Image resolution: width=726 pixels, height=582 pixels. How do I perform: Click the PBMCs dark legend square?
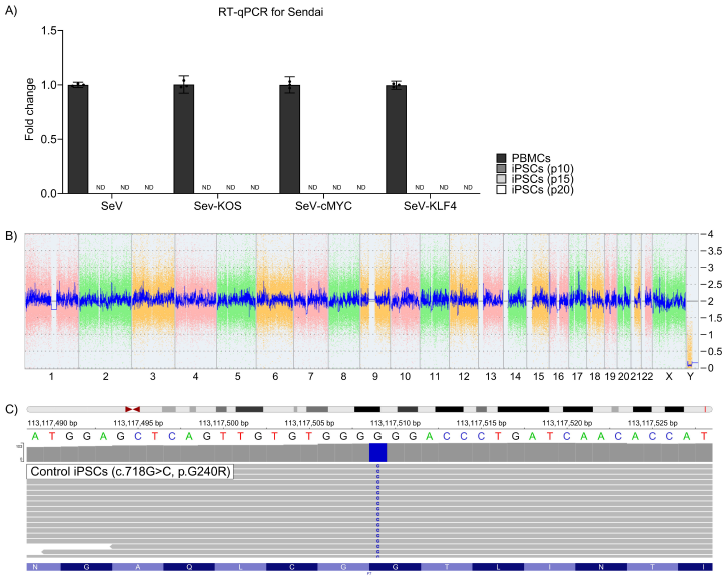[504, 158]
